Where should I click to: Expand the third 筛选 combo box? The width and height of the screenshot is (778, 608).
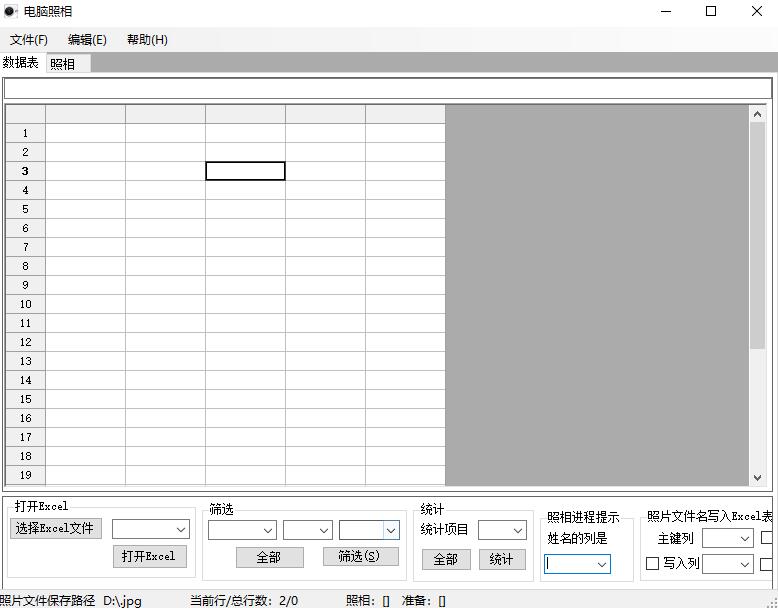(x=391, y=531)
